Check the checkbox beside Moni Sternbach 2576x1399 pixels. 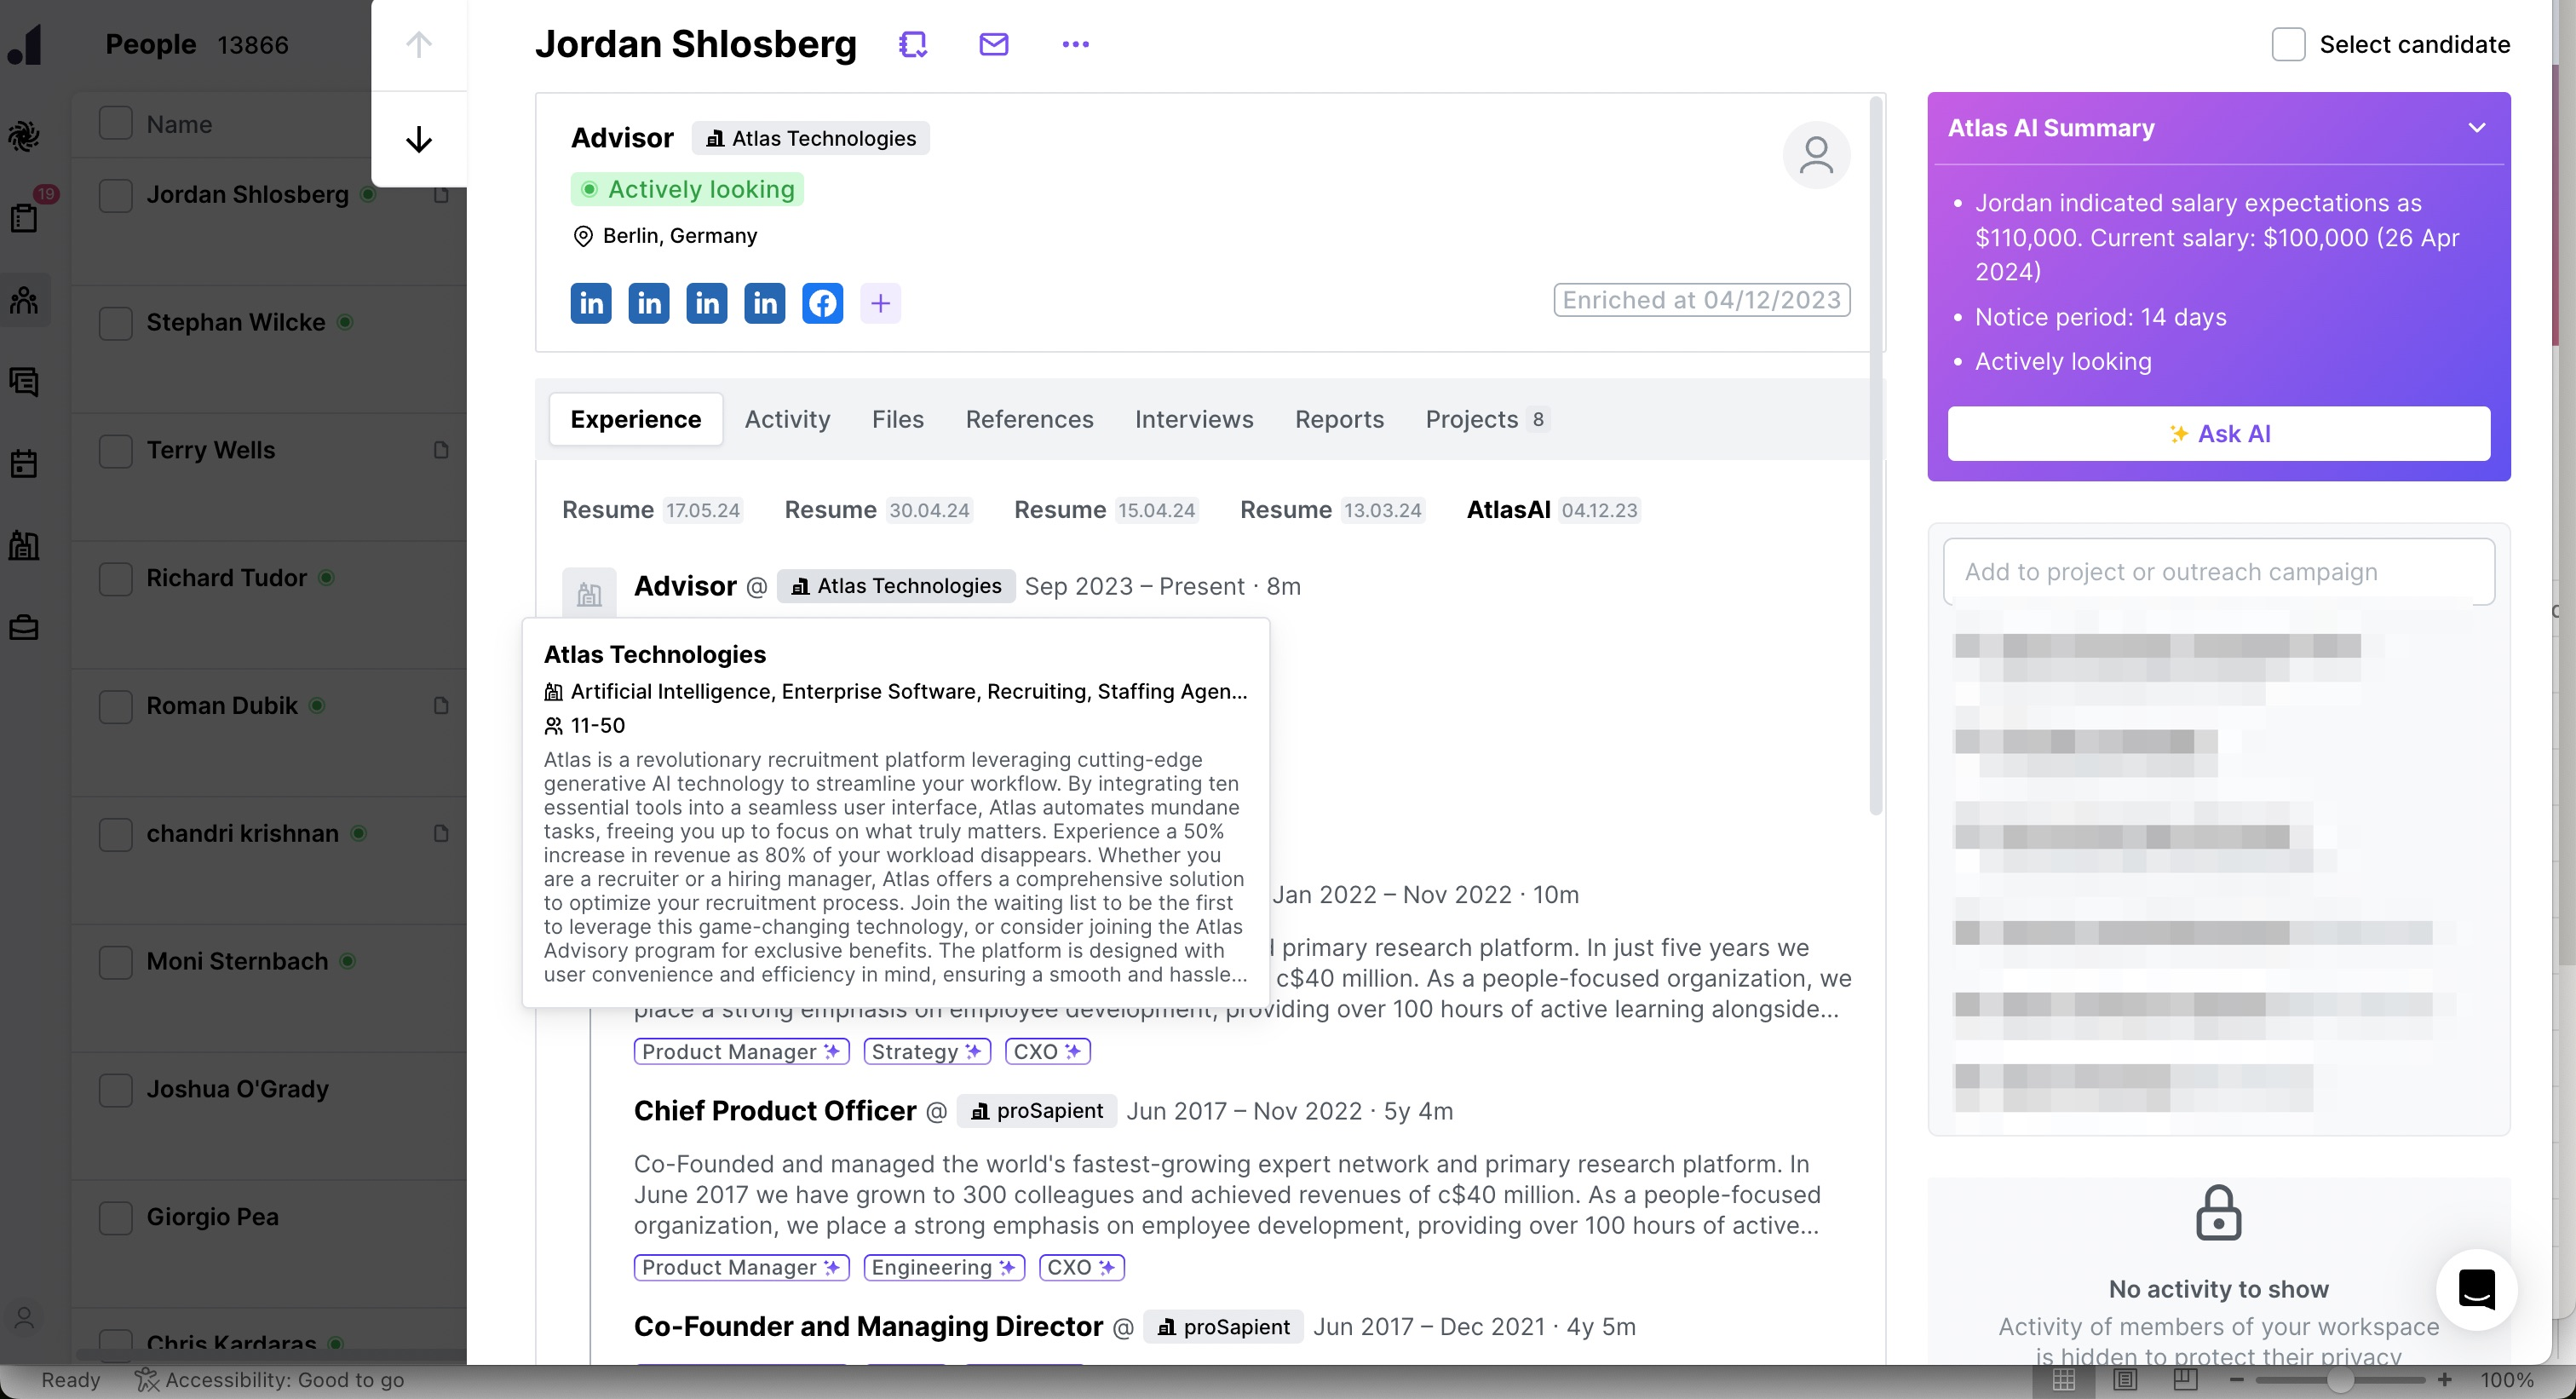pos(116,961)
